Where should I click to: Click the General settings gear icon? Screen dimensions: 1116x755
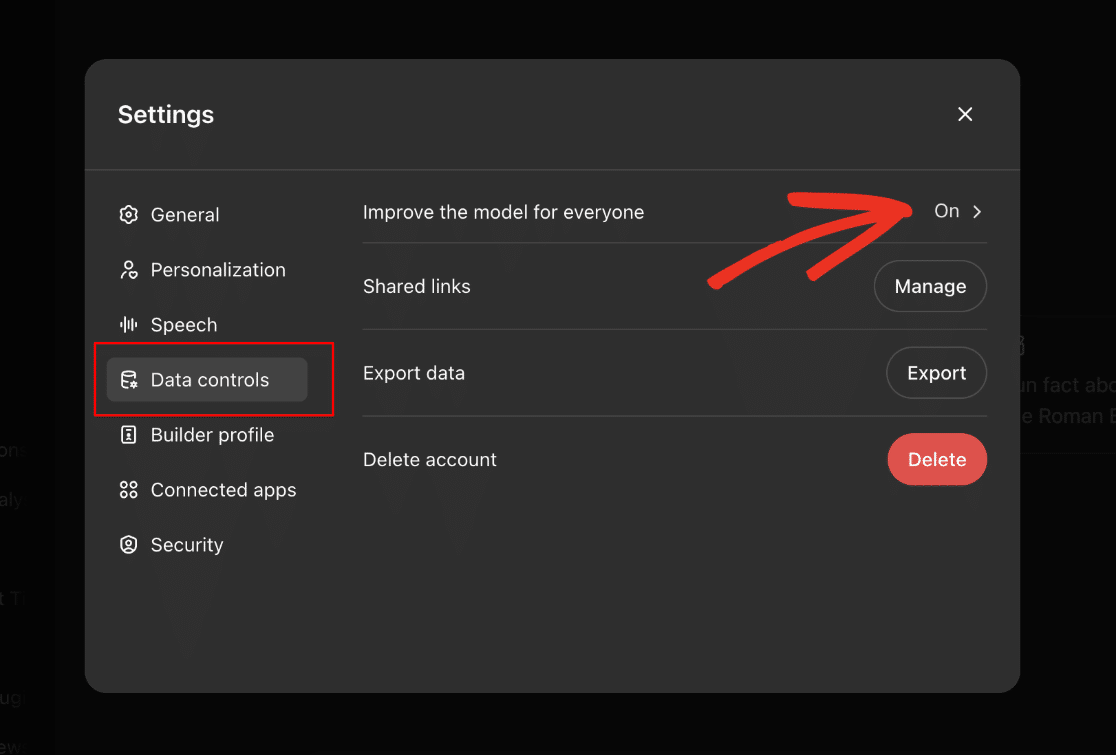(x=128, y=214)
